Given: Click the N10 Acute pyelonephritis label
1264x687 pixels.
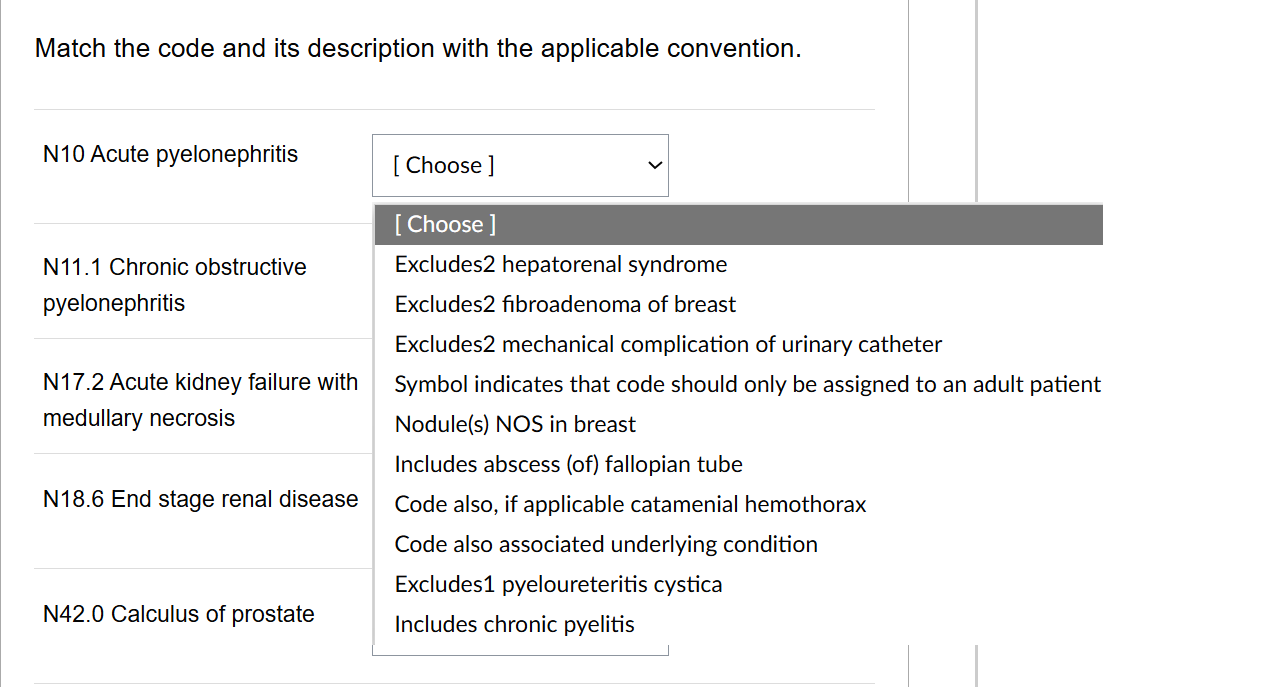Looking at the screenshot, I should [x=170, y=154].
